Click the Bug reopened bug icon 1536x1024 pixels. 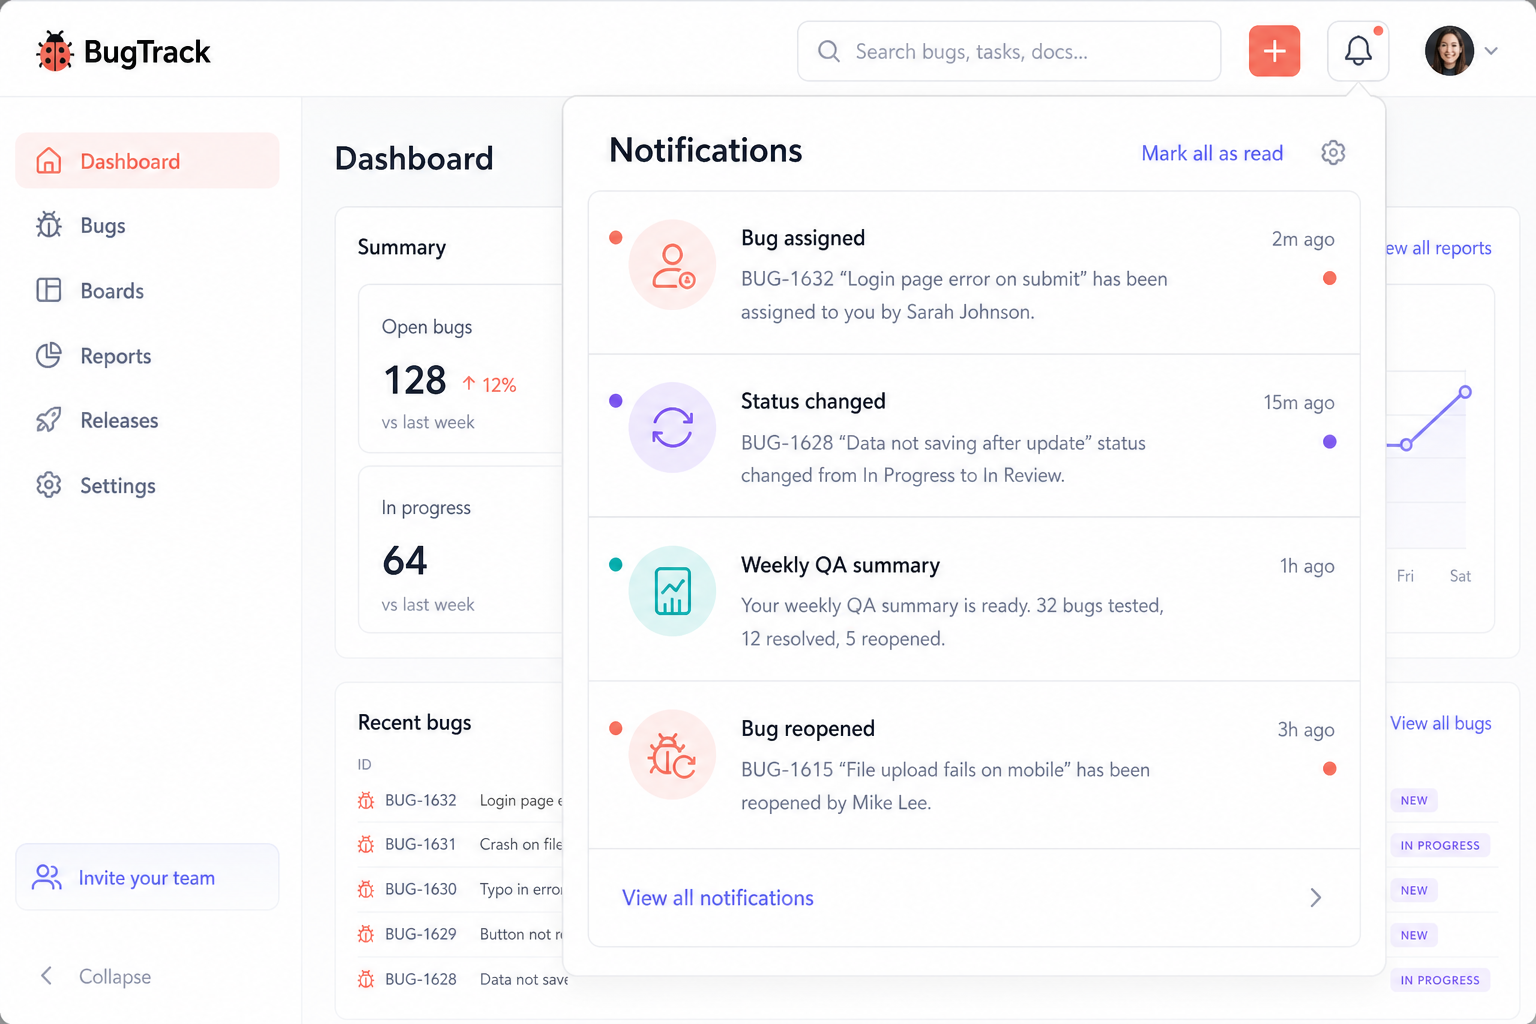[673, 755]
